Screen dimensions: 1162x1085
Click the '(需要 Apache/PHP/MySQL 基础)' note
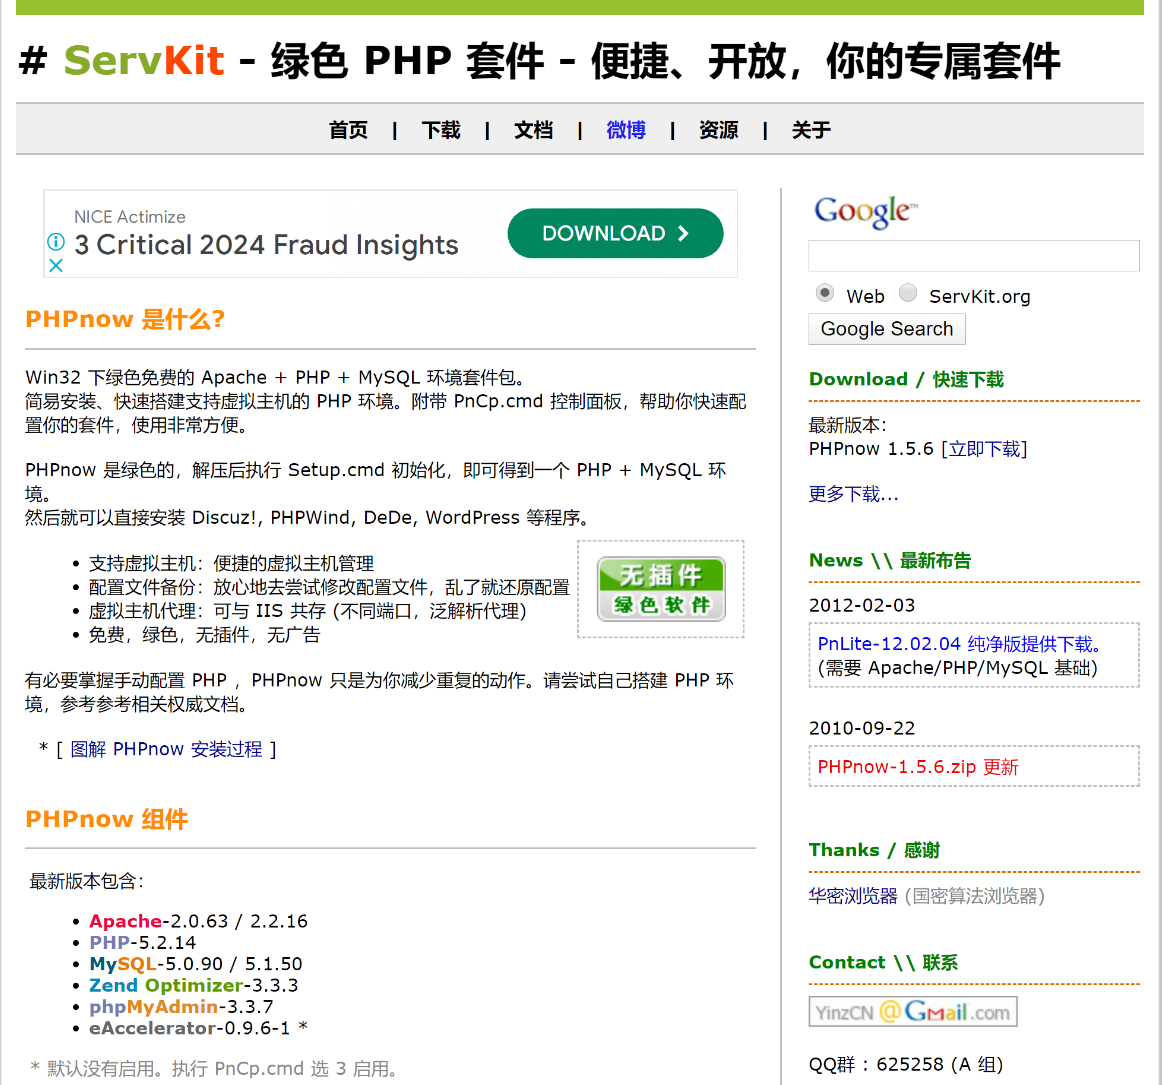[957, 668]
